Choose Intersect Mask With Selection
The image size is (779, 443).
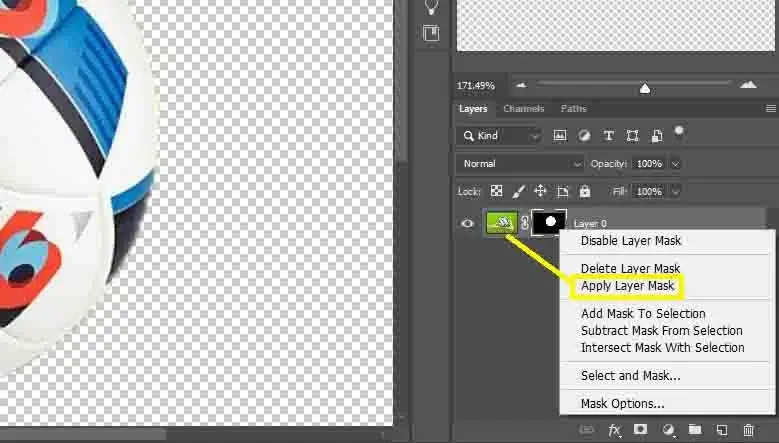663,348
